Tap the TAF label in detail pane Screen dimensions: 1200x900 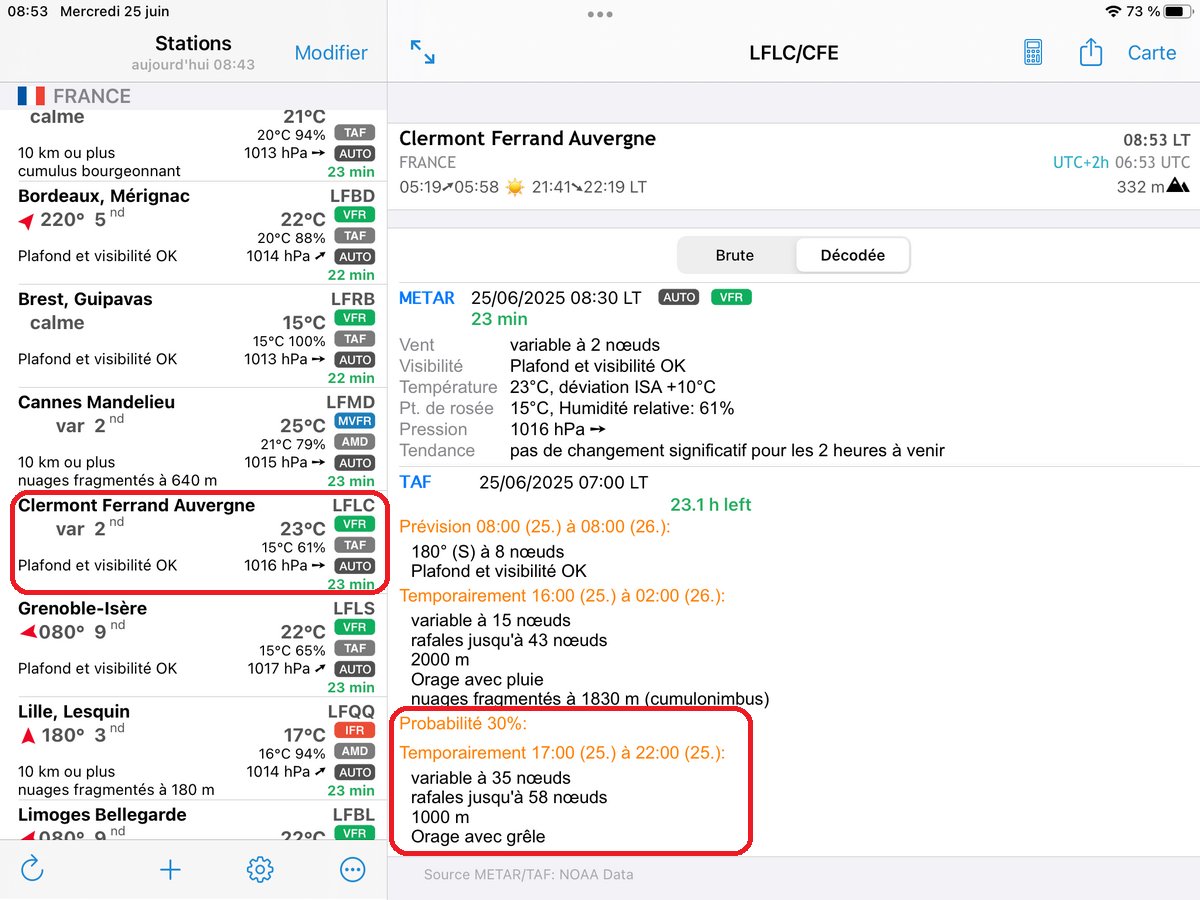pyautogui.click(x=415, y=482)
